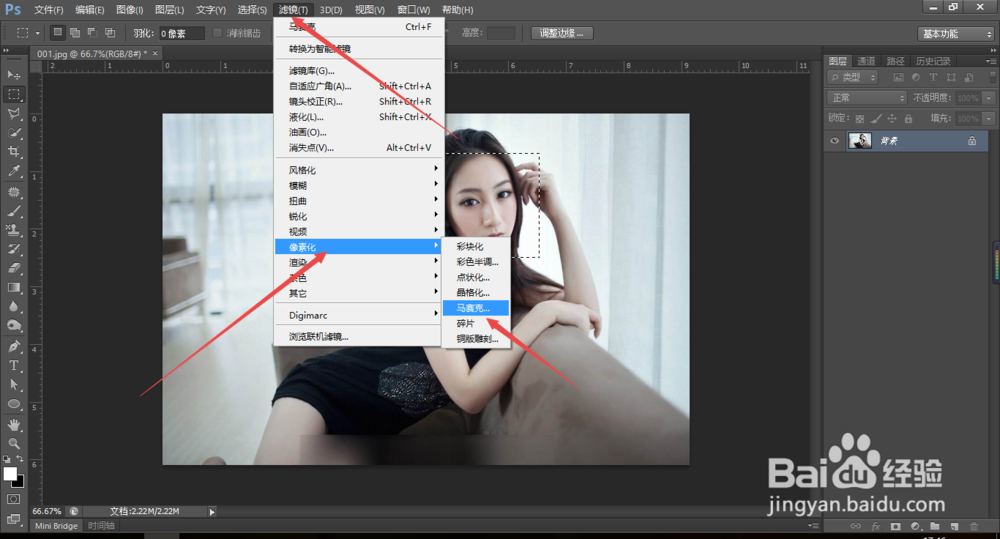Viewport: 1000px width, 539px height.
Task: Choose 马赛克... from 像素化 submenu
Action: [x=476, y=308]
